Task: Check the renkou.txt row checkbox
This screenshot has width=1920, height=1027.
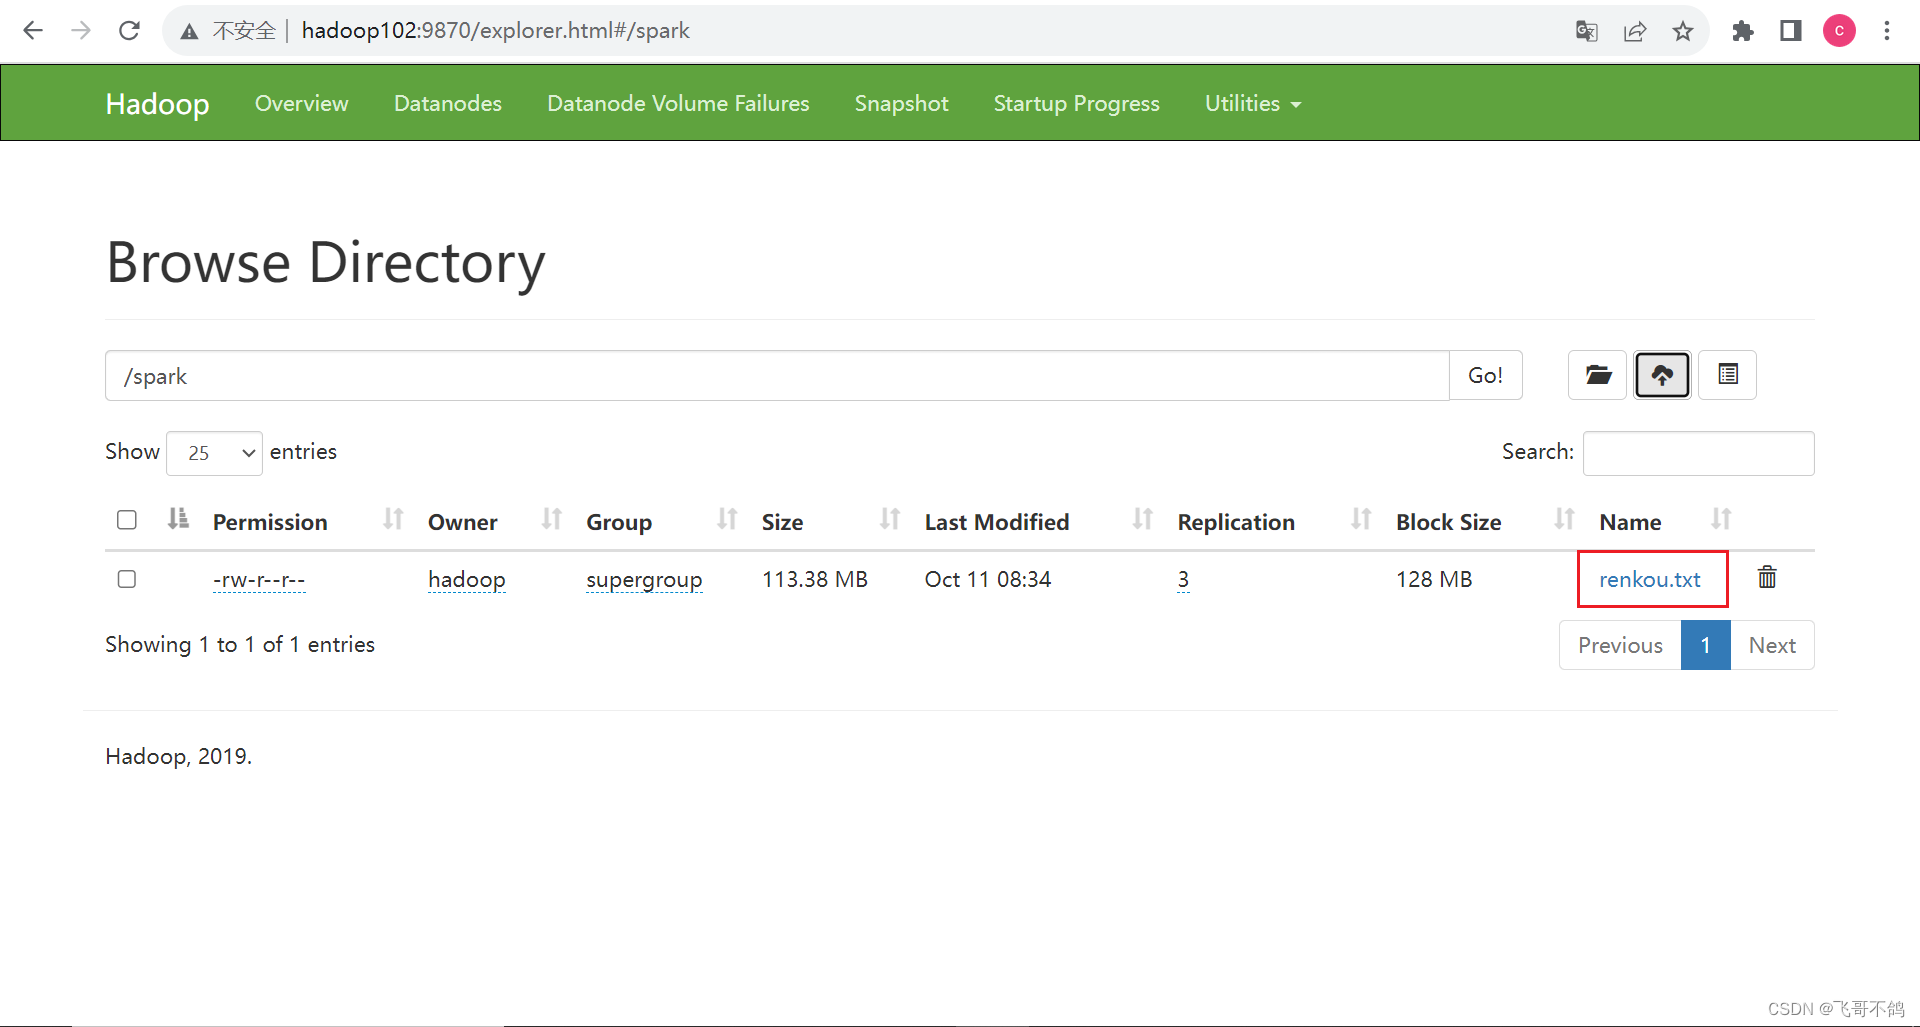Action: point(127,579)
